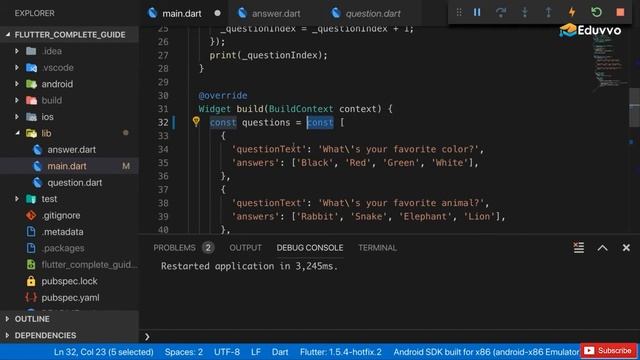Viewport: 640px width, 360px height.
Task: Click the .metadata file icon
Action: click(31, 231)
